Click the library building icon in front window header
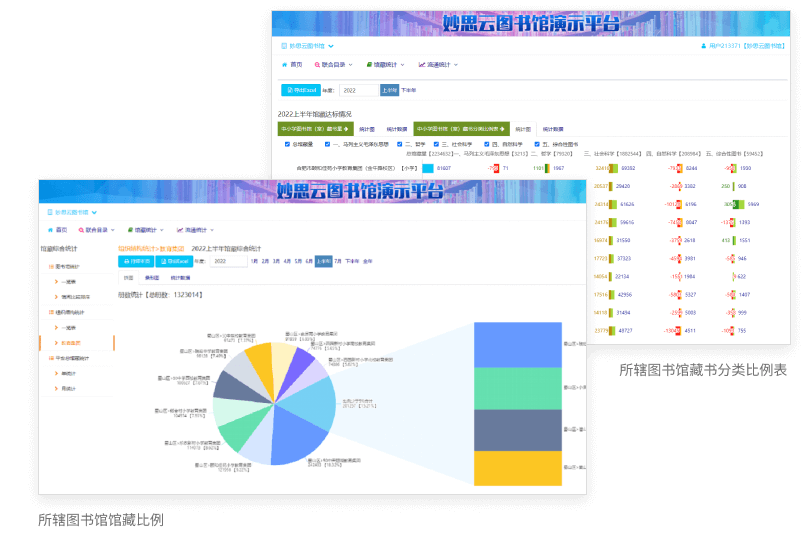 pos(50,212)
